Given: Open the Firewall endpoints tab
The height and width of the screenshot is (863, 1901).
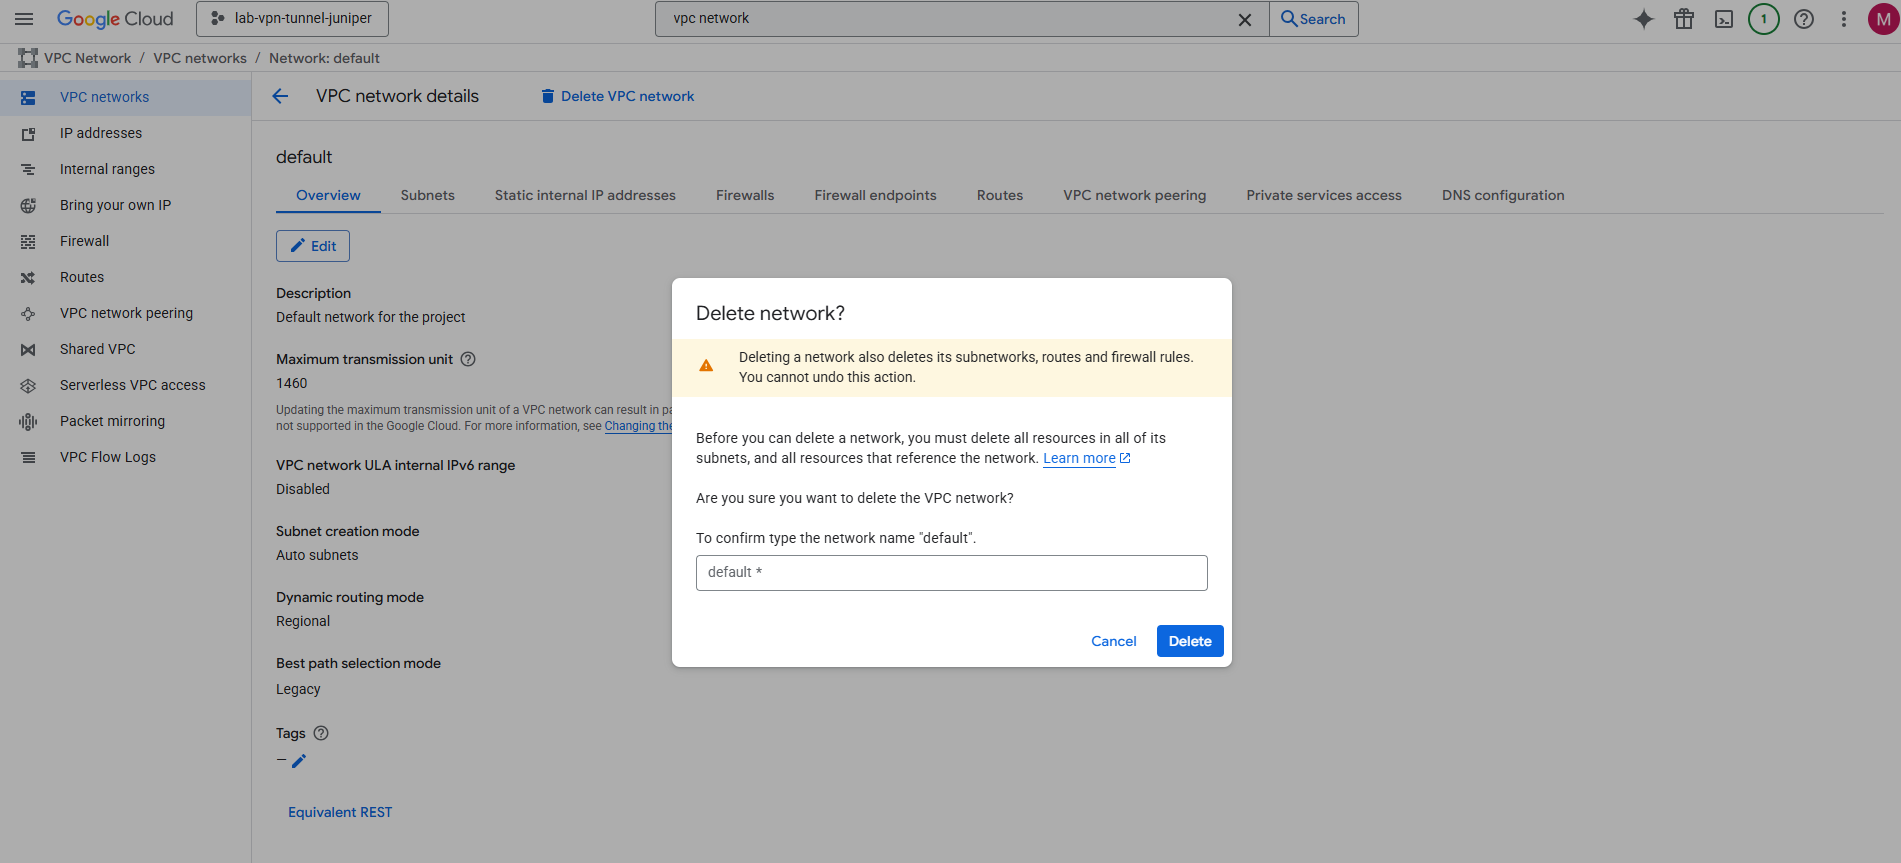Looking at the screenshot, I should pos(875,195).
